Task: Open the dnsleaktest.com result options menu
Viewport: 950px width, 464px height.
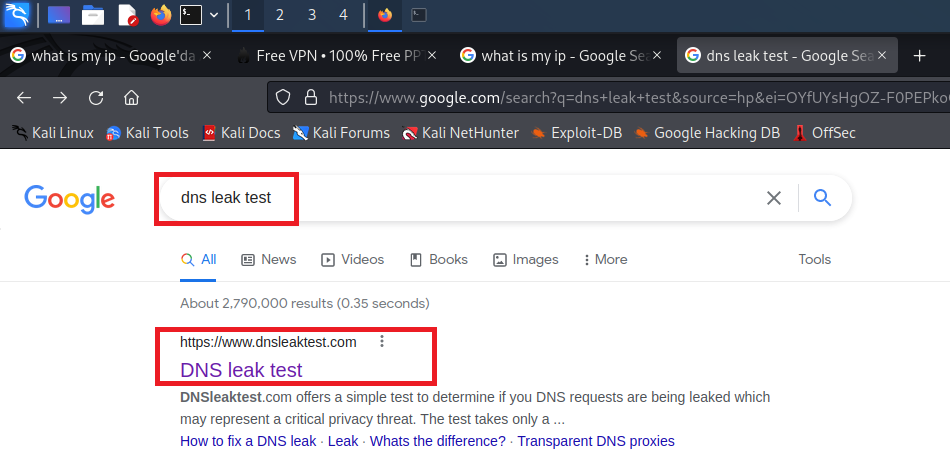Action: pyautogui.click(x=382, y=342)
